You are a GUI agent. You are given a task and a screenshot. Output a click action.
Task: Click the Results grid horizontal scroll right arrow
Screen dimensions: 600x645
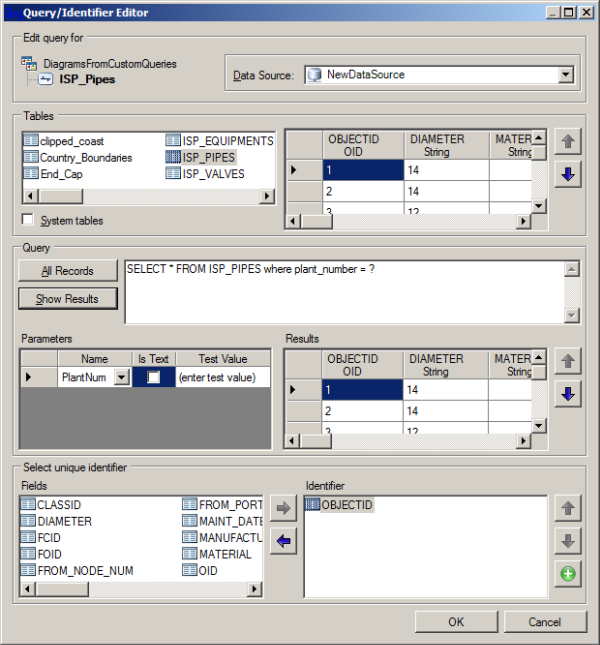(x=523, y=441)
